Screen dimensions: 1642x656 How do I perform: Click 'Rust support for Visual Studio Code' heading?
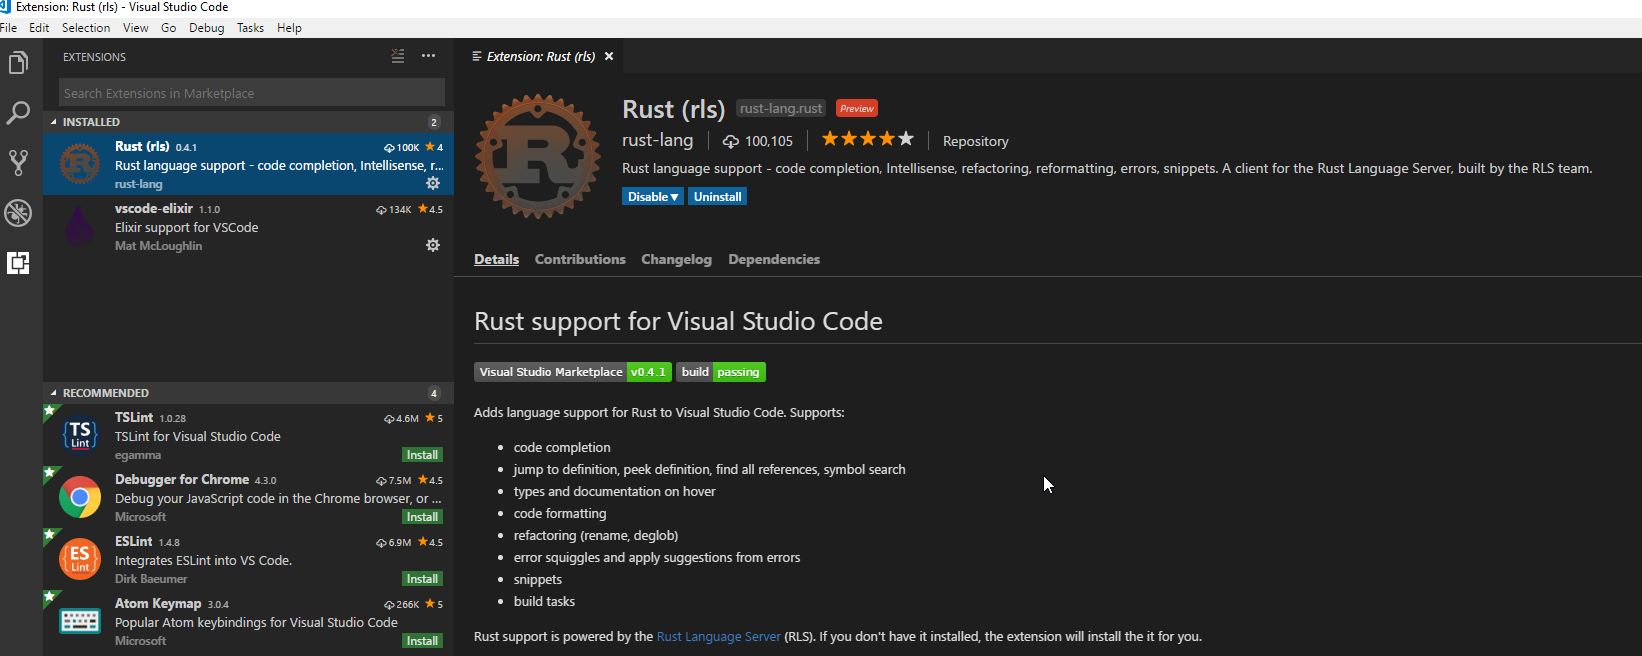[x=678, y=321]
